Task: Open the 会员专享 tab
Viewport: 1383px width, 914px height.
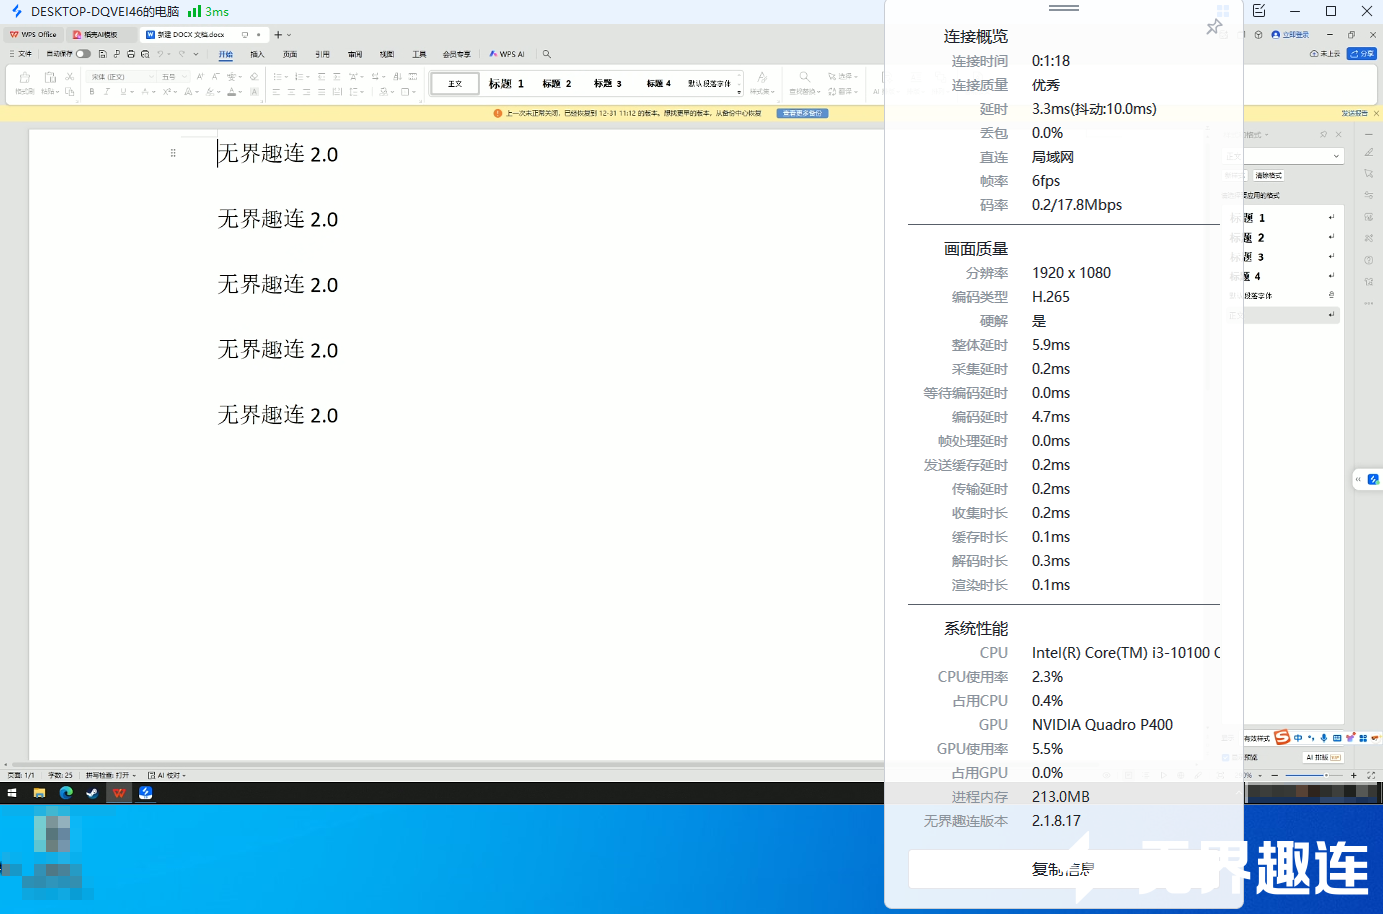Action: [x=456, y=55]
